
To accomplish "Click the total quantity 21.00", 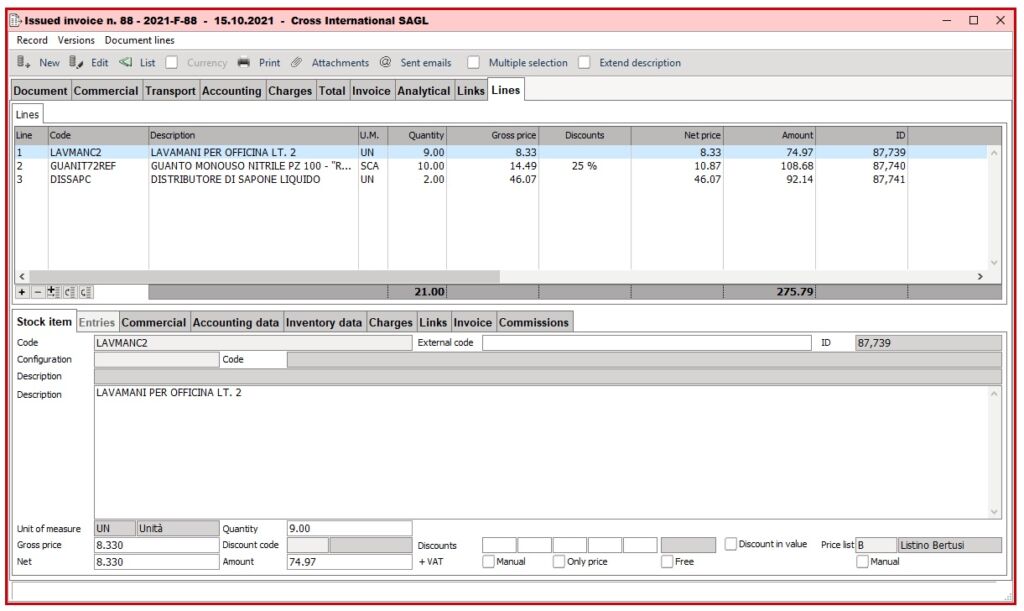I will [429, 292].
